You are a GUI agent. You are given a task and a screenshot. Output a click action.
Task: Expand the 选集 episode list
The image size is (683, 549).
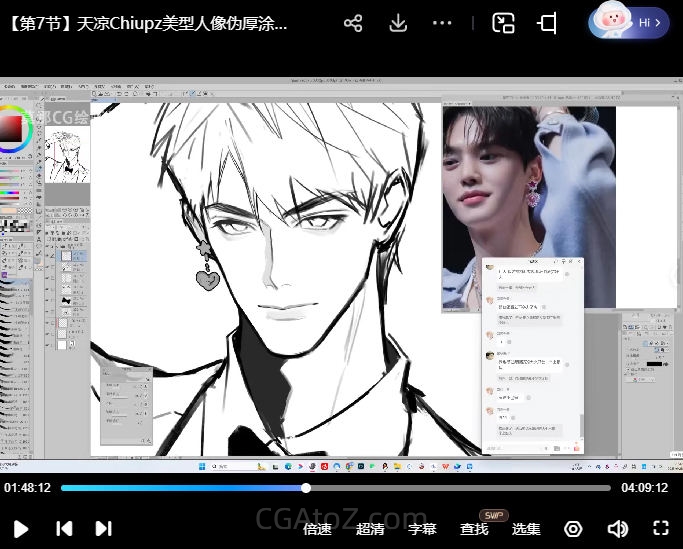click(x=526, y=529)
